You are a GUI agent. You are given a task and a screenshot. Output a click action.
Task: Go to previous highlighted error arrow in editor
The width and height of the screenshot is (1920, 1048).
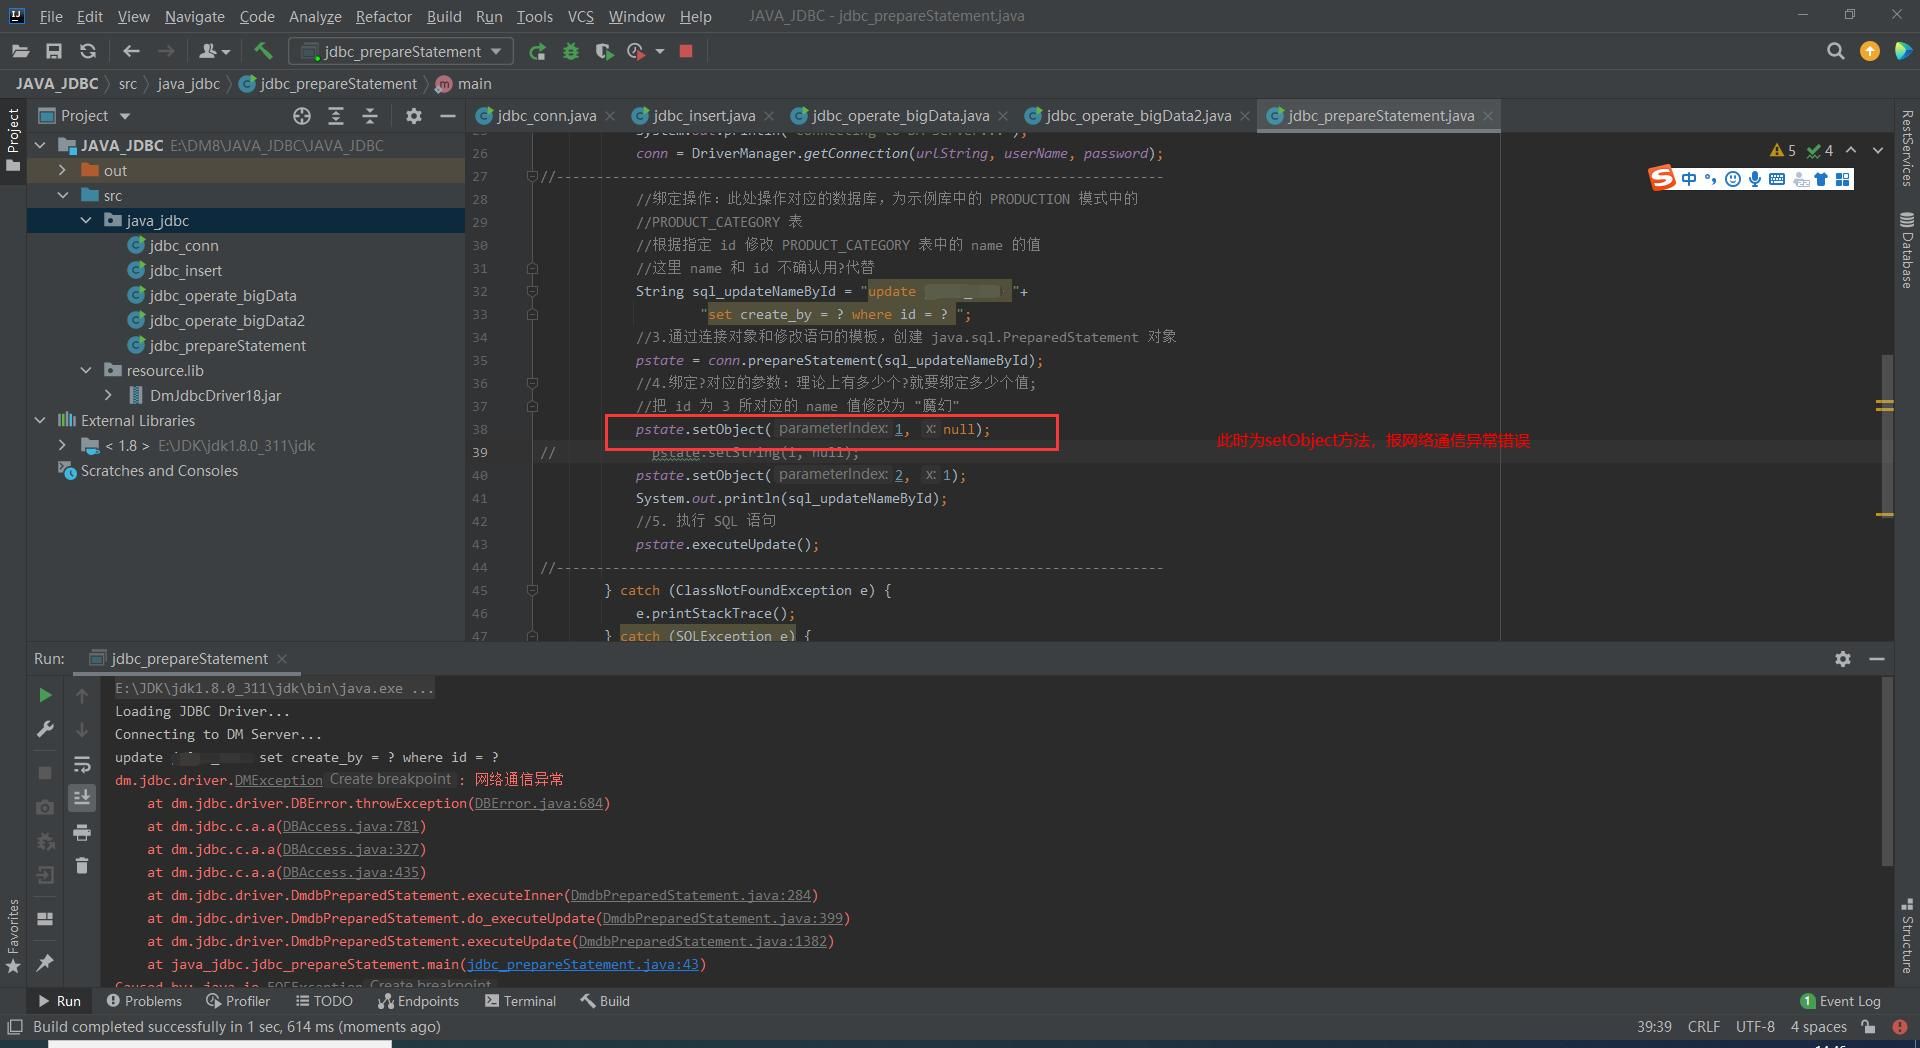click(1851, 150)
